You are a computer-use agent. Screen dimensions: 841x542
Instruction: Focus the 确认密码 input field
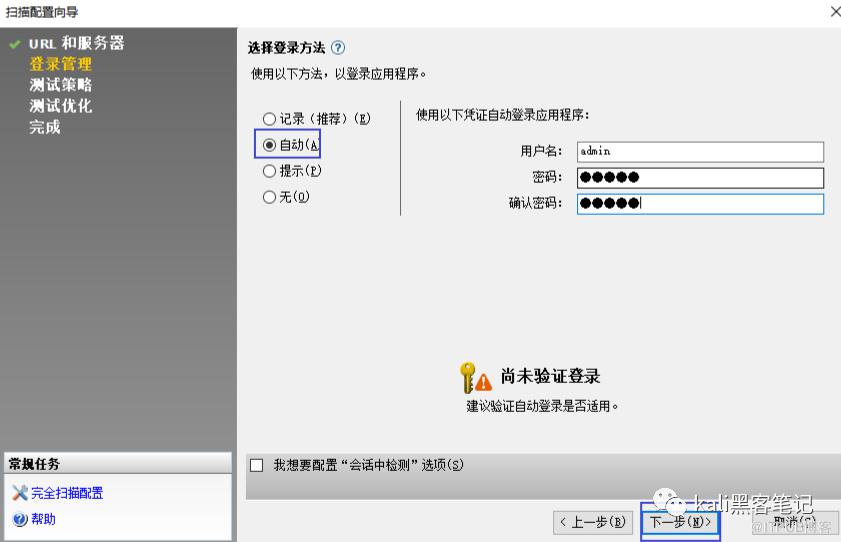point(700,204)
